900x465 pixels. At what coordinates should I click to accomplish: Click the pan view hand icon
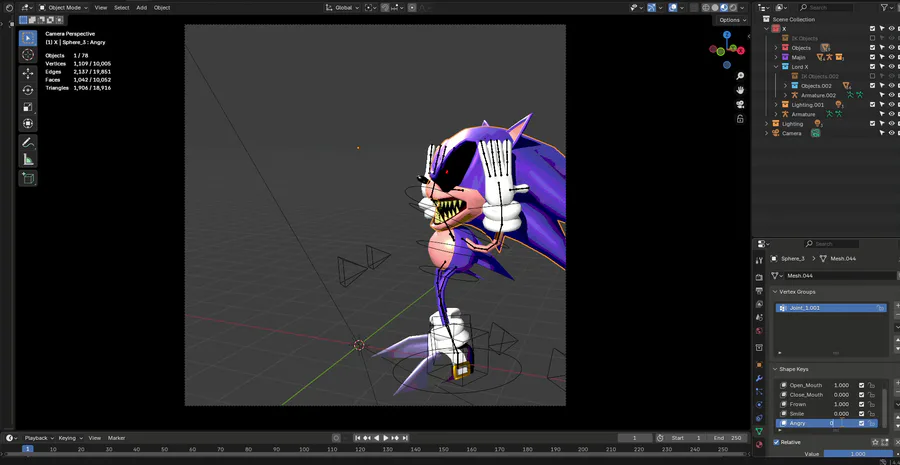[x=740, y=90]
